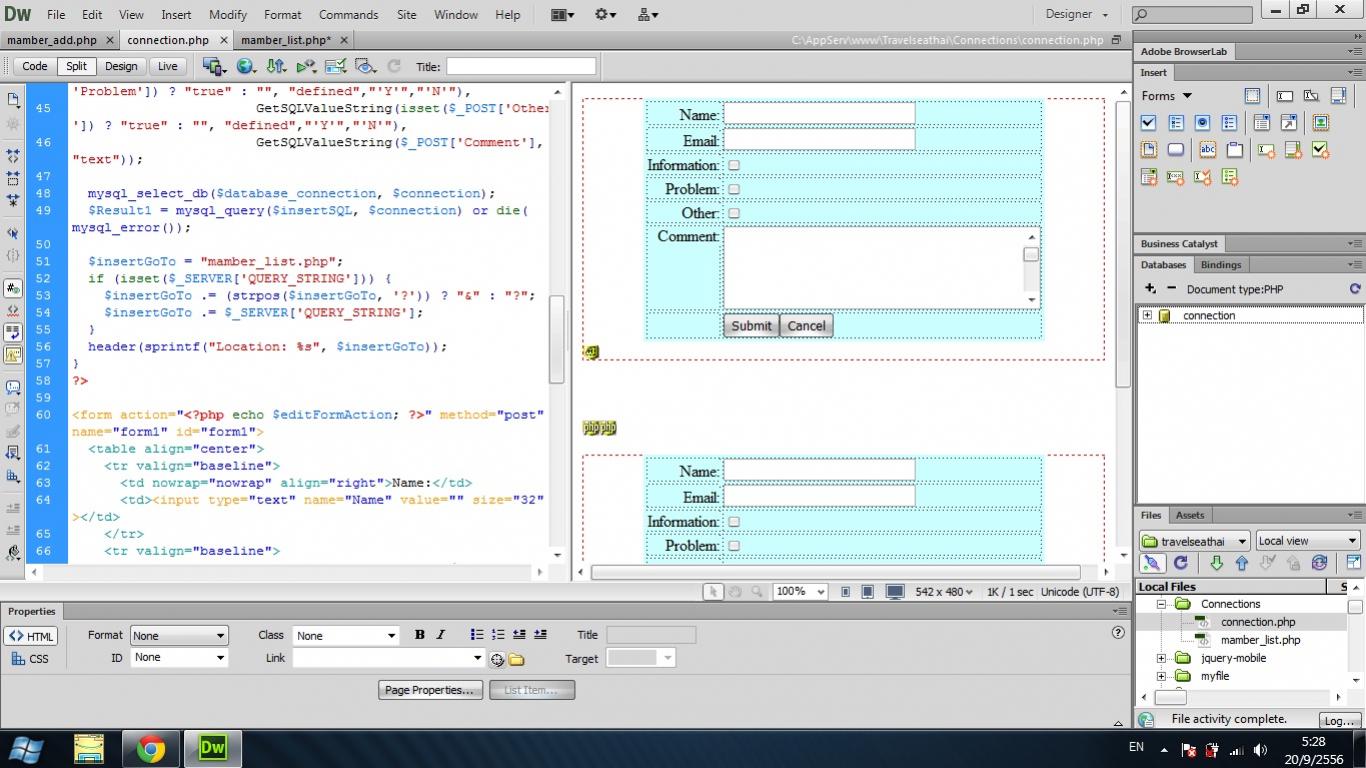Viewport: 1366px width, 768px height.
Task: Open Modify menu
Action: [228, 15]
